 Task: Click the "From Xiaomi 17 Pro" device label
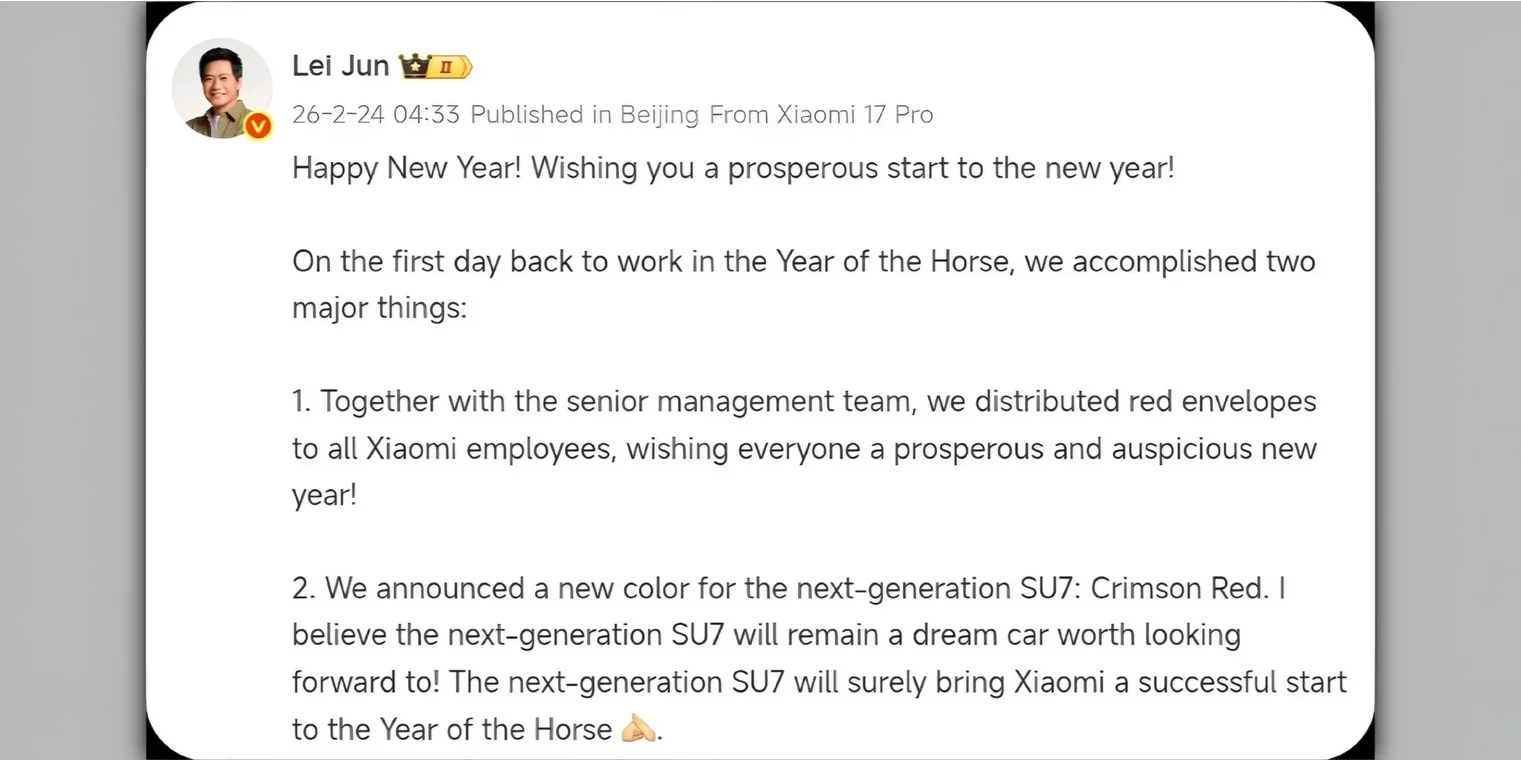(x=820, y=115)
